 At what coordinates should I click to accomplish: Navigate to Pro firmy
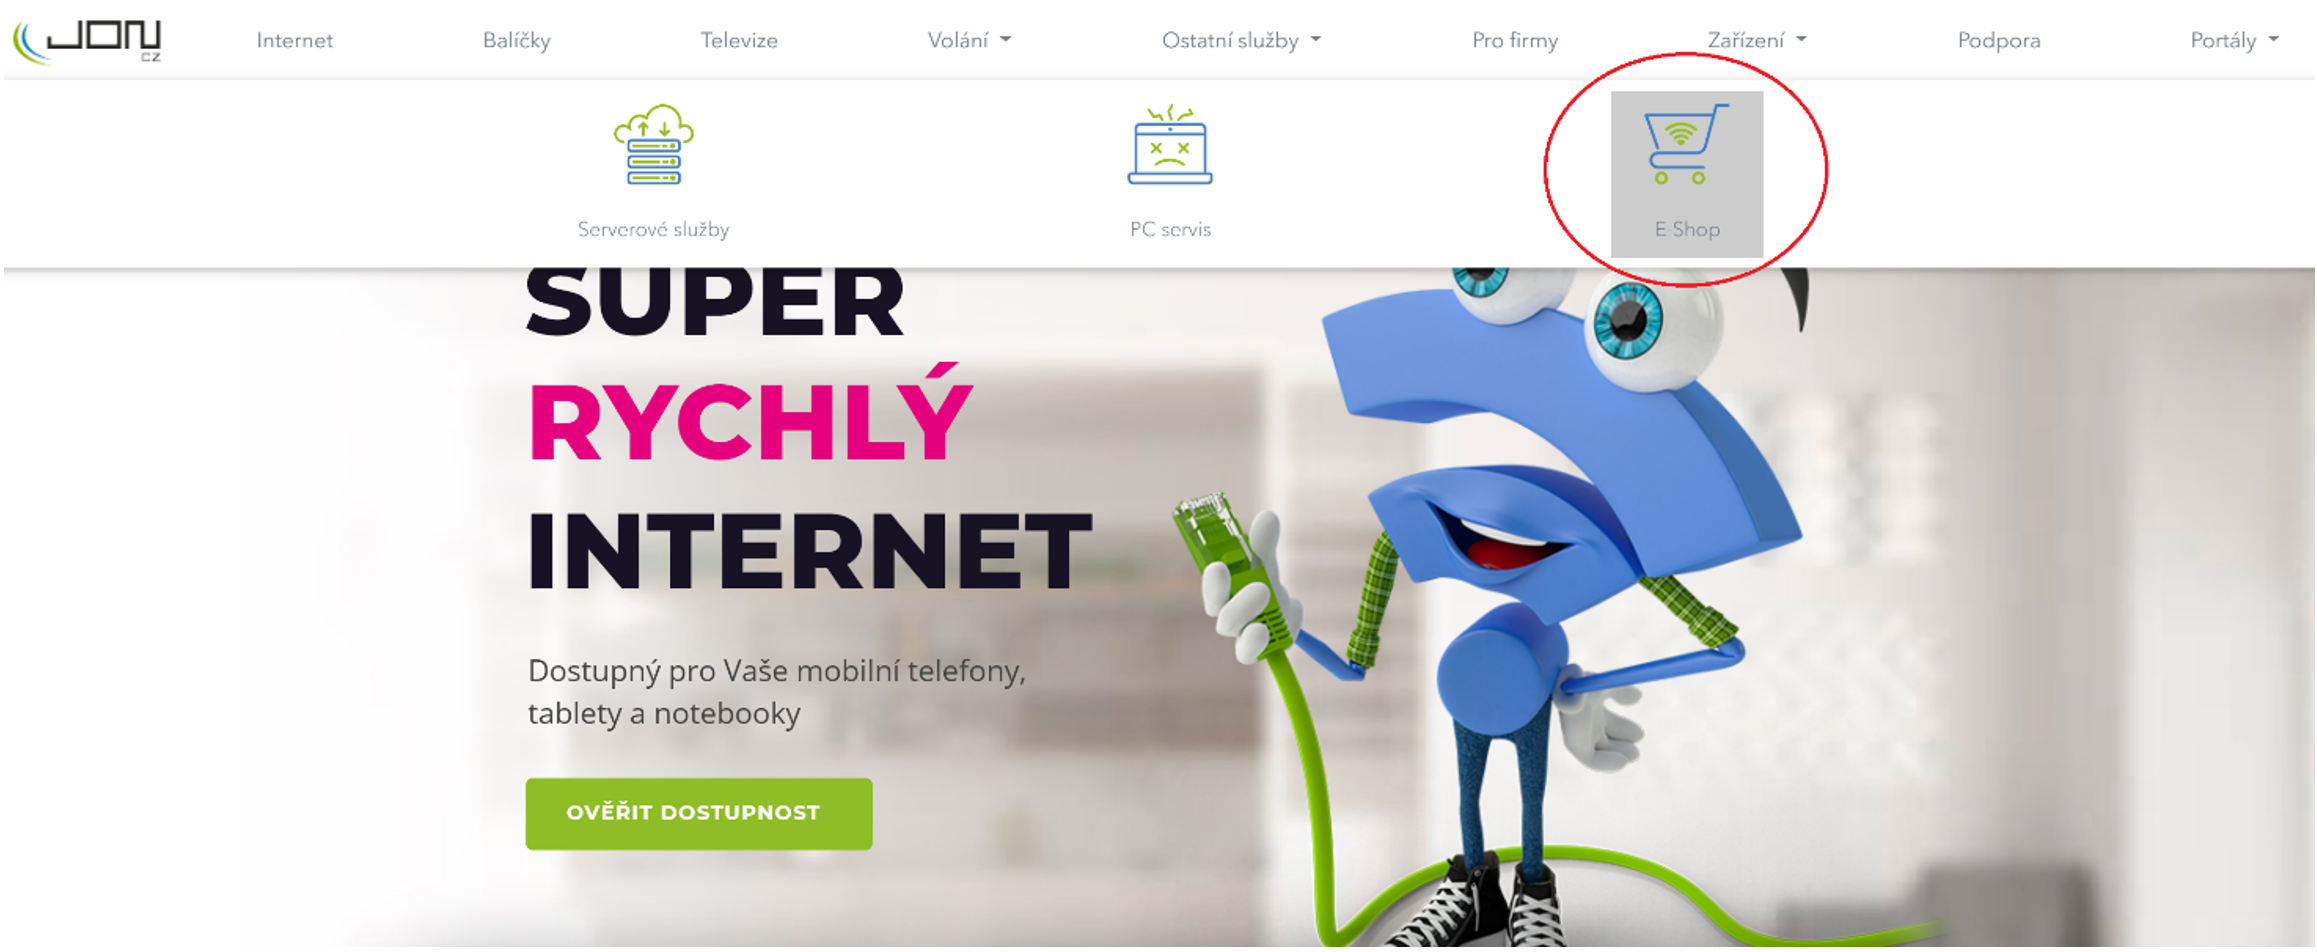(x=1515, y=41)
